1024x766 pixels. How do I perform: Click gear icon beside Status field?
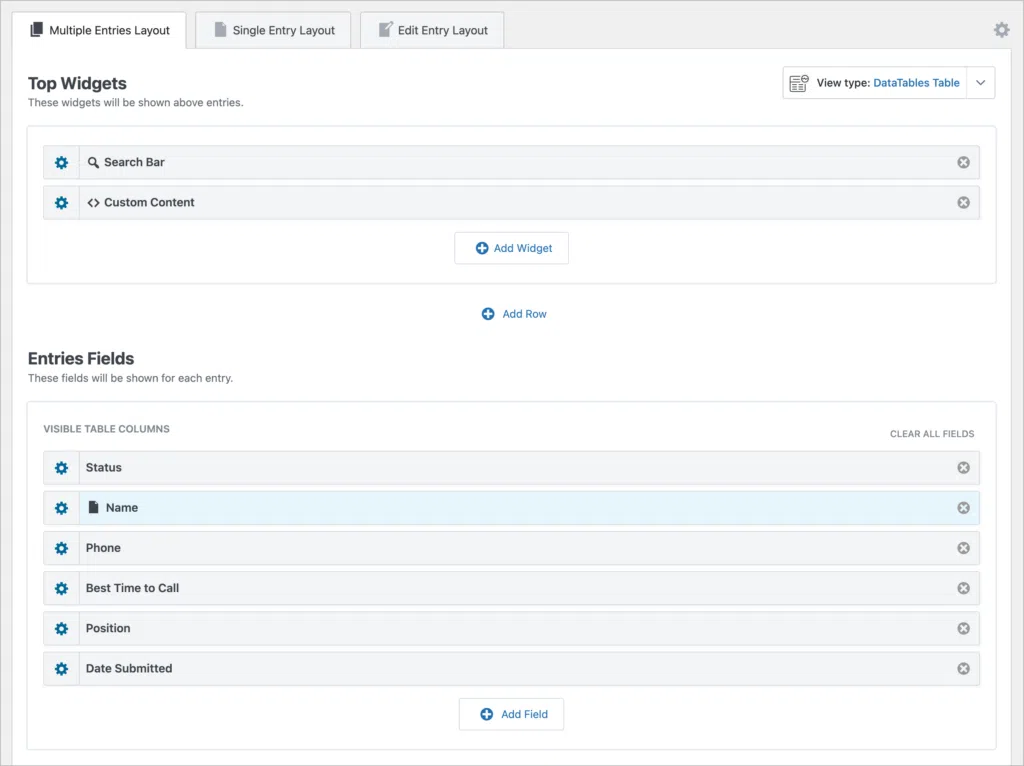point(61,468)
